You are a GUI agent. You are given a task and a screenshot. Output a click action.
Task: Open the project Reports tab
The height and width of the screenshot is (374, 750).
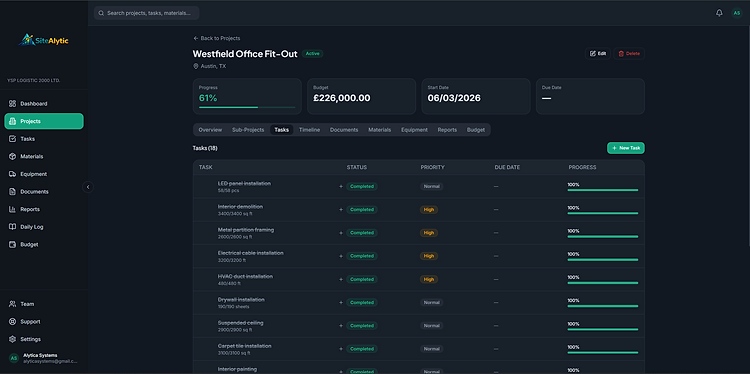tap(447, 130)
